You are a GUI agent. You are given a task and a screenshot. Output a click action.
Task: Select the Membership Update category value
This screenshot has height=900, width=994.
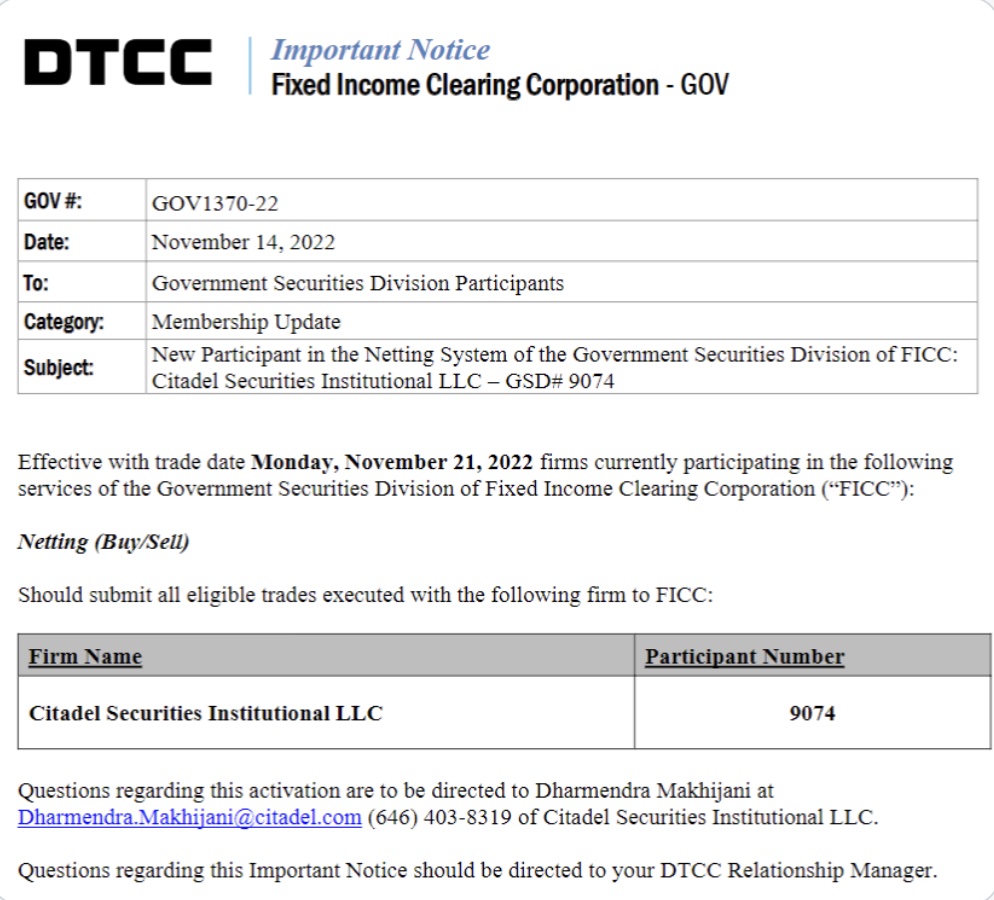[246, 322]
